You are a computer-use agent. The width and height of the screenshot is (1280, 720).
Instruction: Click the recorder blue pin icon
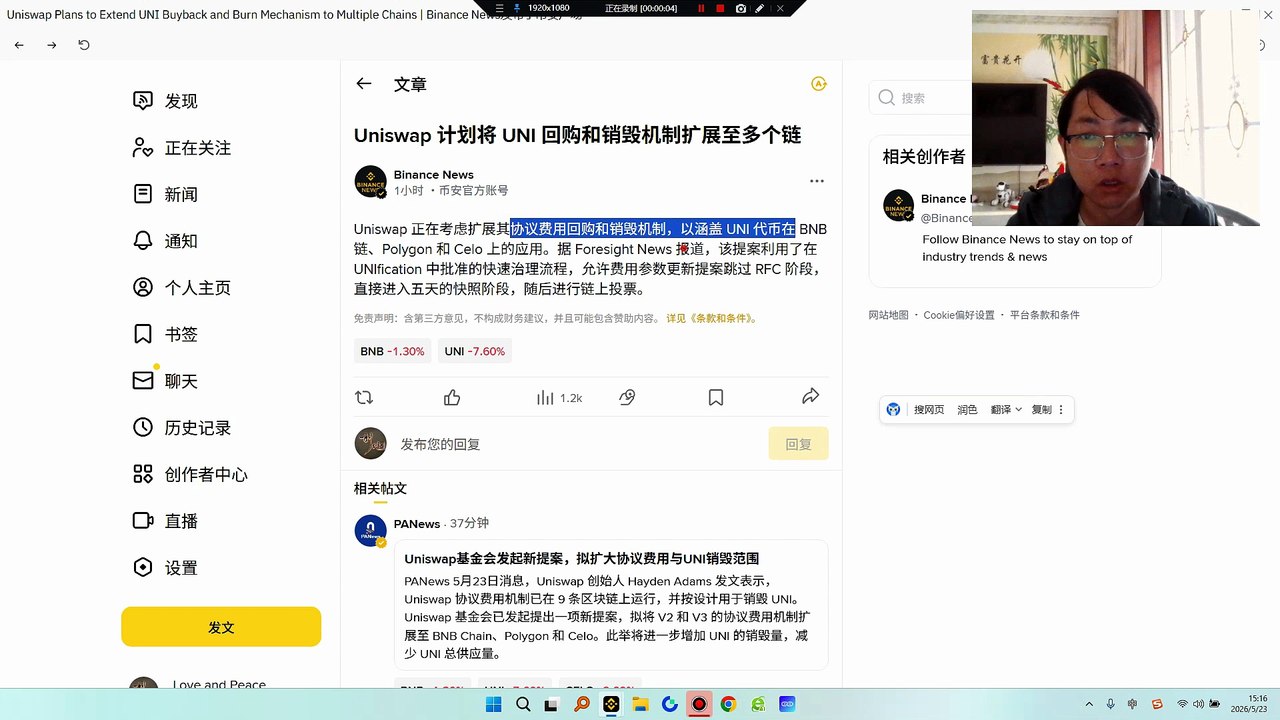click(517, 8)
